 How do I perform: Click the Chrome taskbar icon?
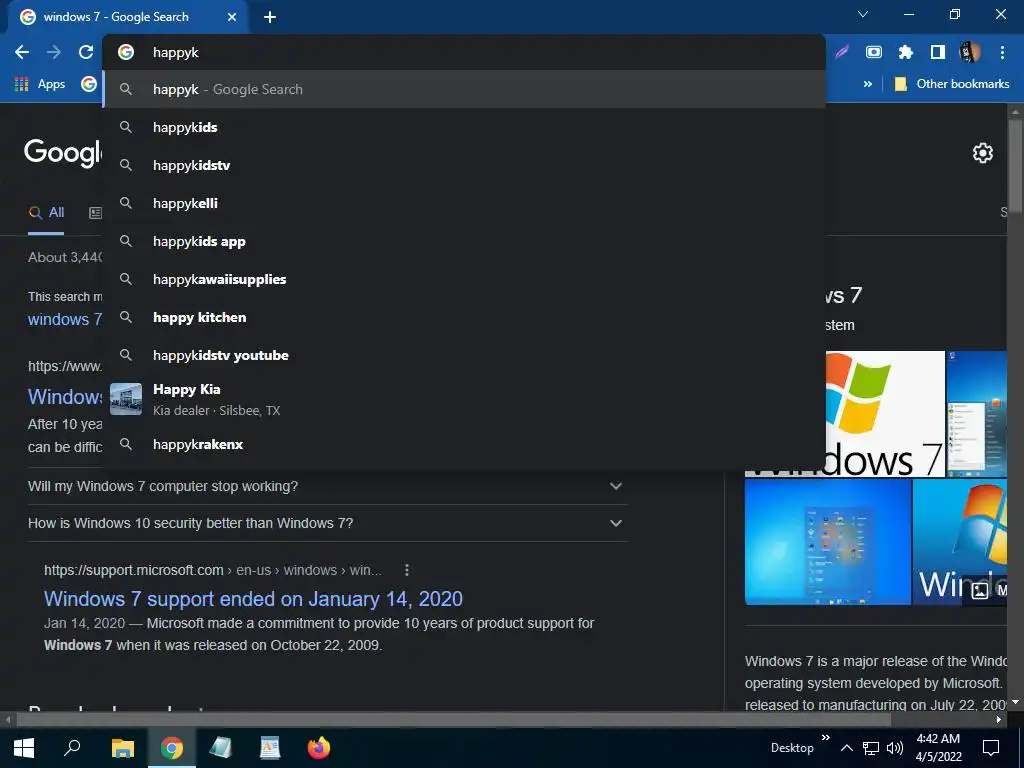click(172, 747)
